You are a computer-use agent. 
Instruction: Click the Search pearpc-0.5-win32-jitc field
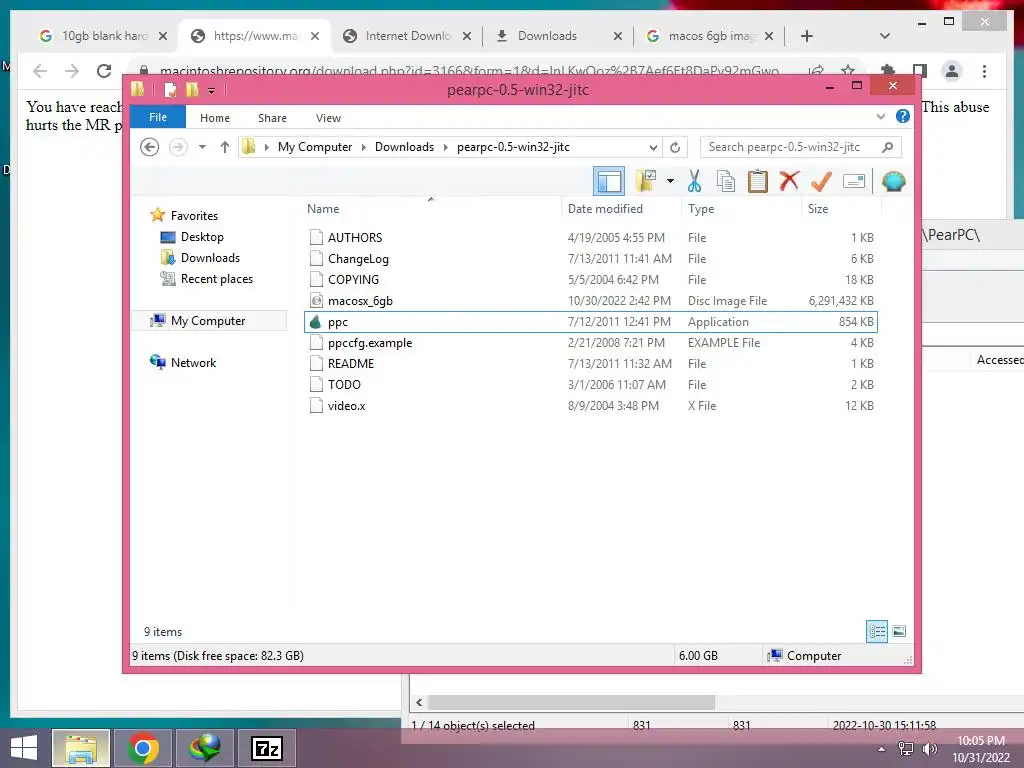(x=800, y=147)
